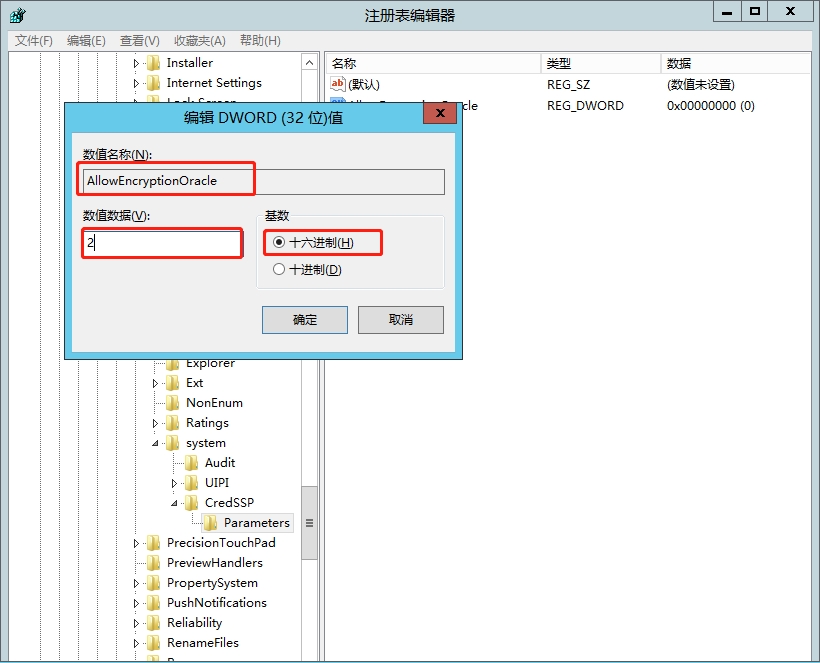This screenshot has height=663, width=820.
Task: Select the Audit folder icon
Action: click(x=192, y=463)
